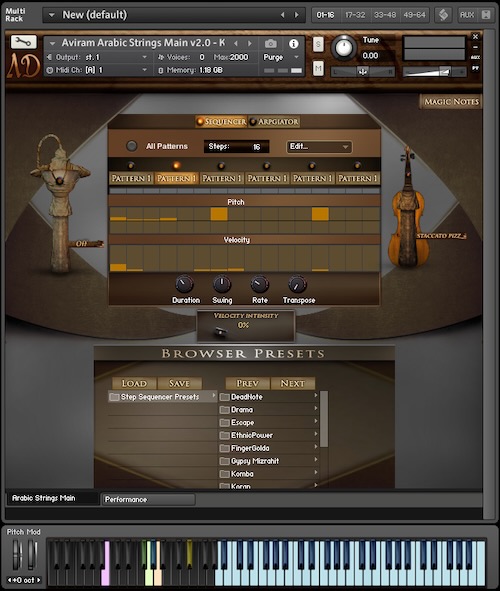Click the AUX button
Image resolution: width=500 pixels, height=591 pixels.
pyautogui.click(x=467, y=15)
